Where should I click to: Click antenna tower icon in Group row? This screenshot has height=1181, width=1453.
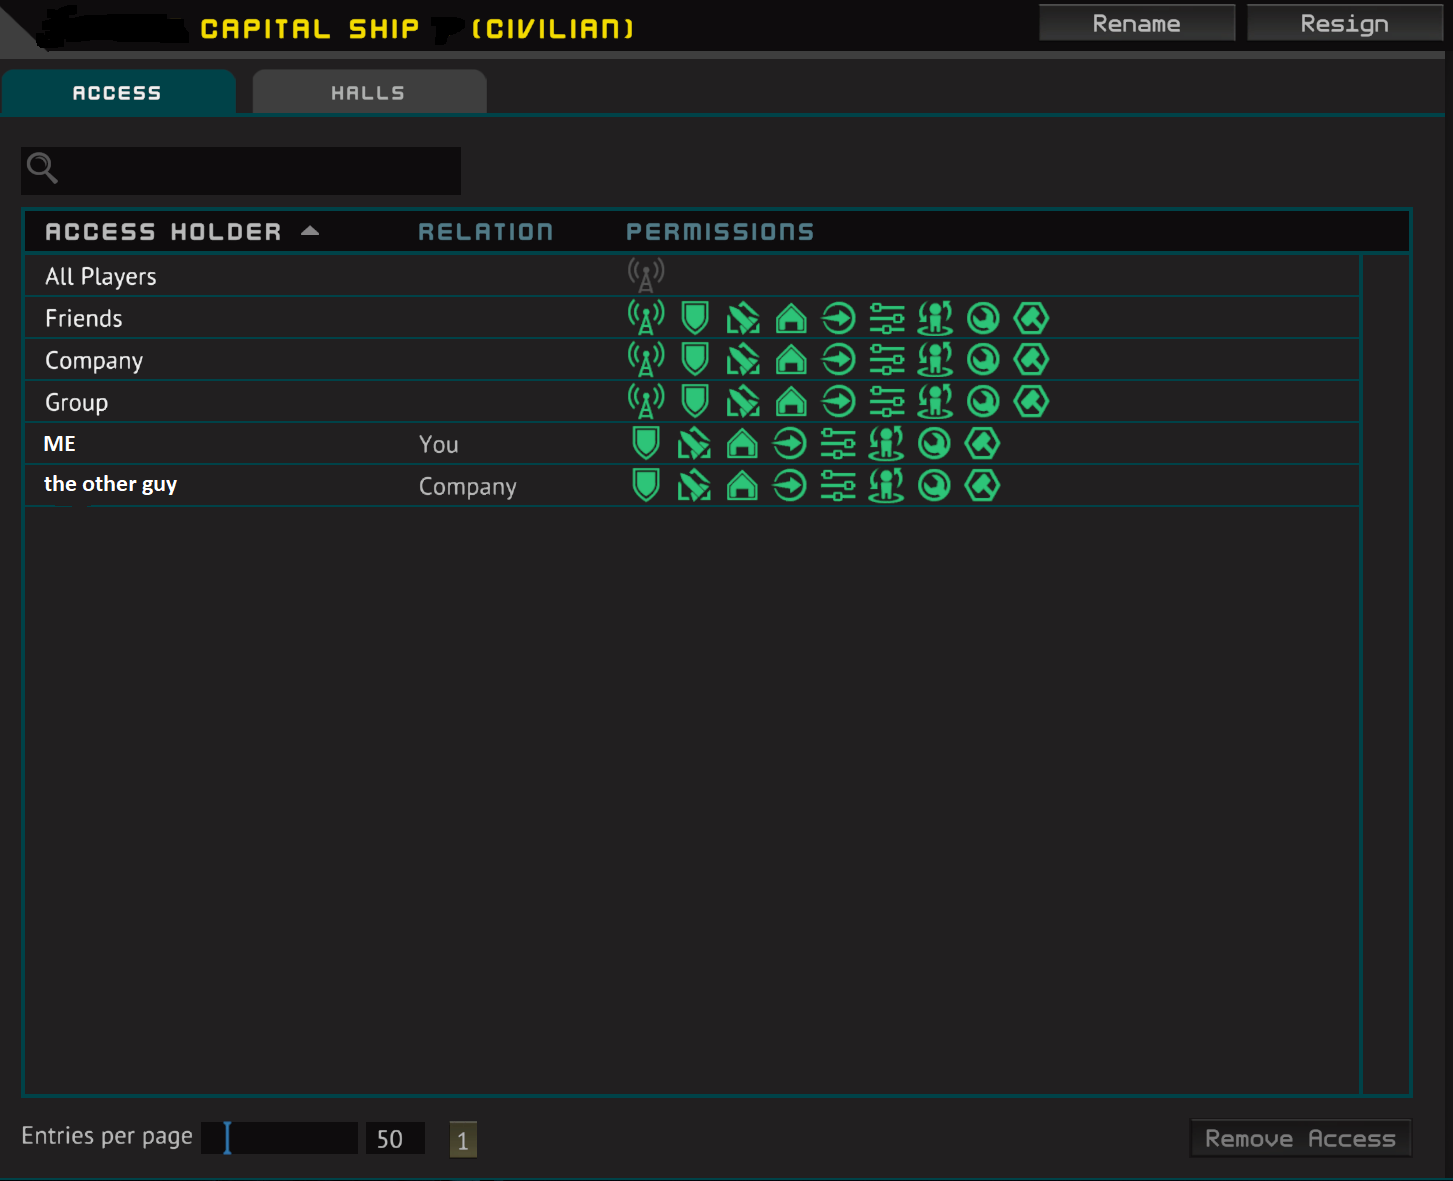(646, 402)
